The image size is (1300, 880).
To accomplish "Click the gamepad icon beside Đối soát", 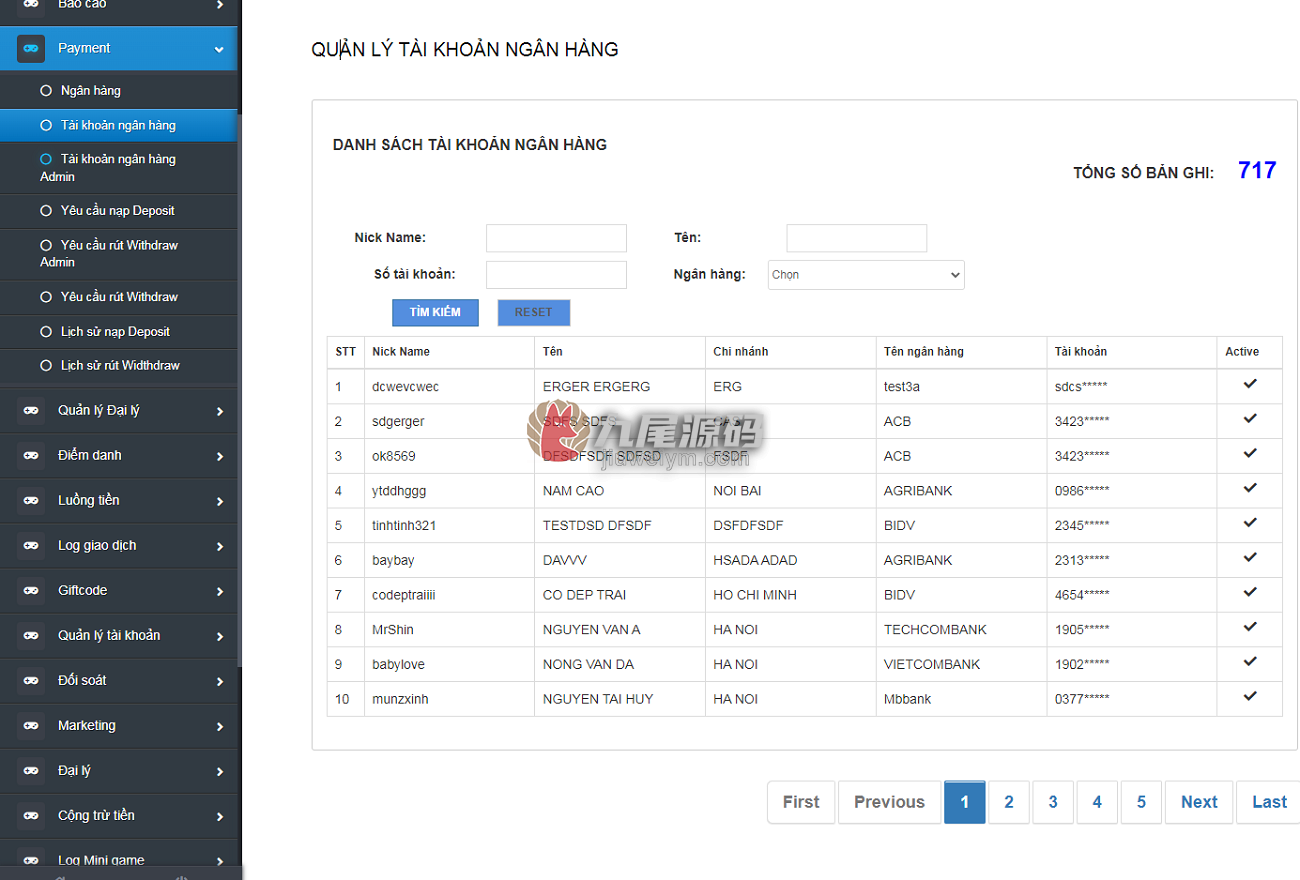I will pos(31,681).
